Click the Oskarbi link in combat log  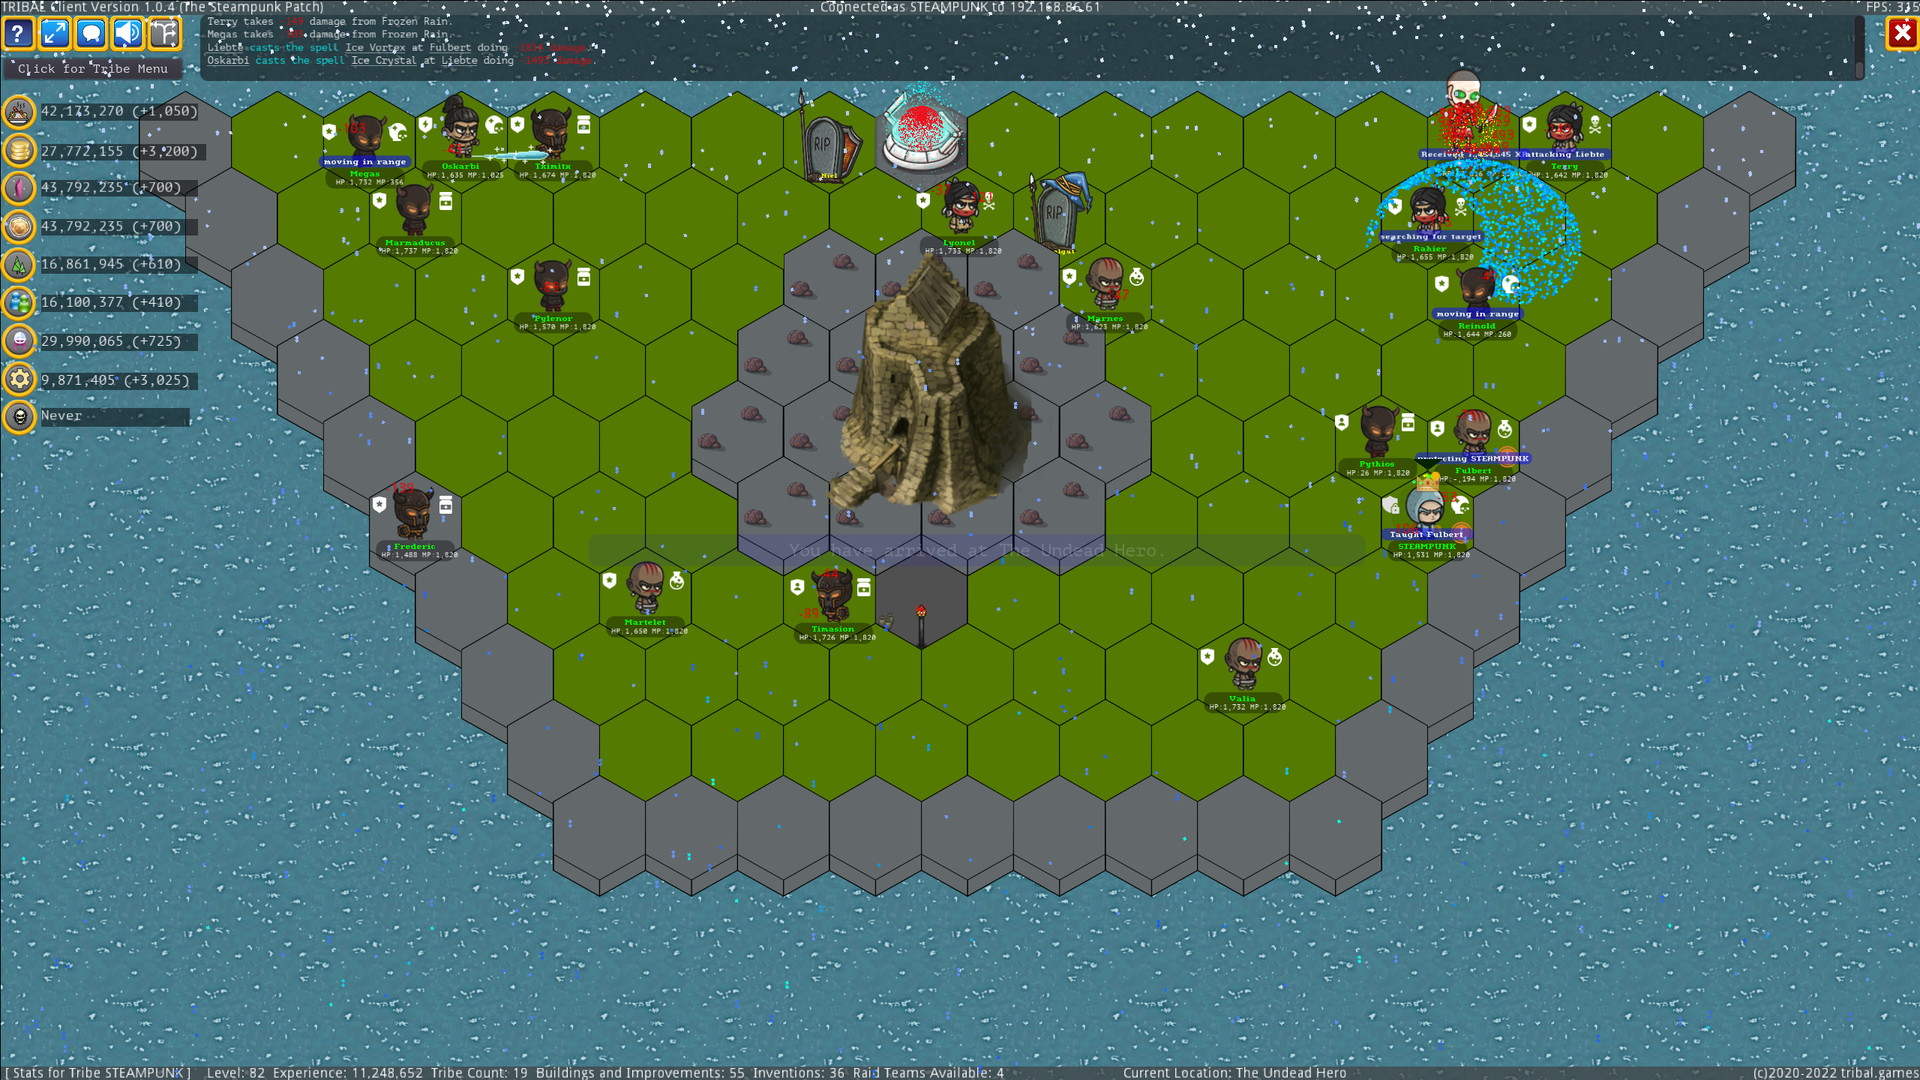[x=228, y=61]
